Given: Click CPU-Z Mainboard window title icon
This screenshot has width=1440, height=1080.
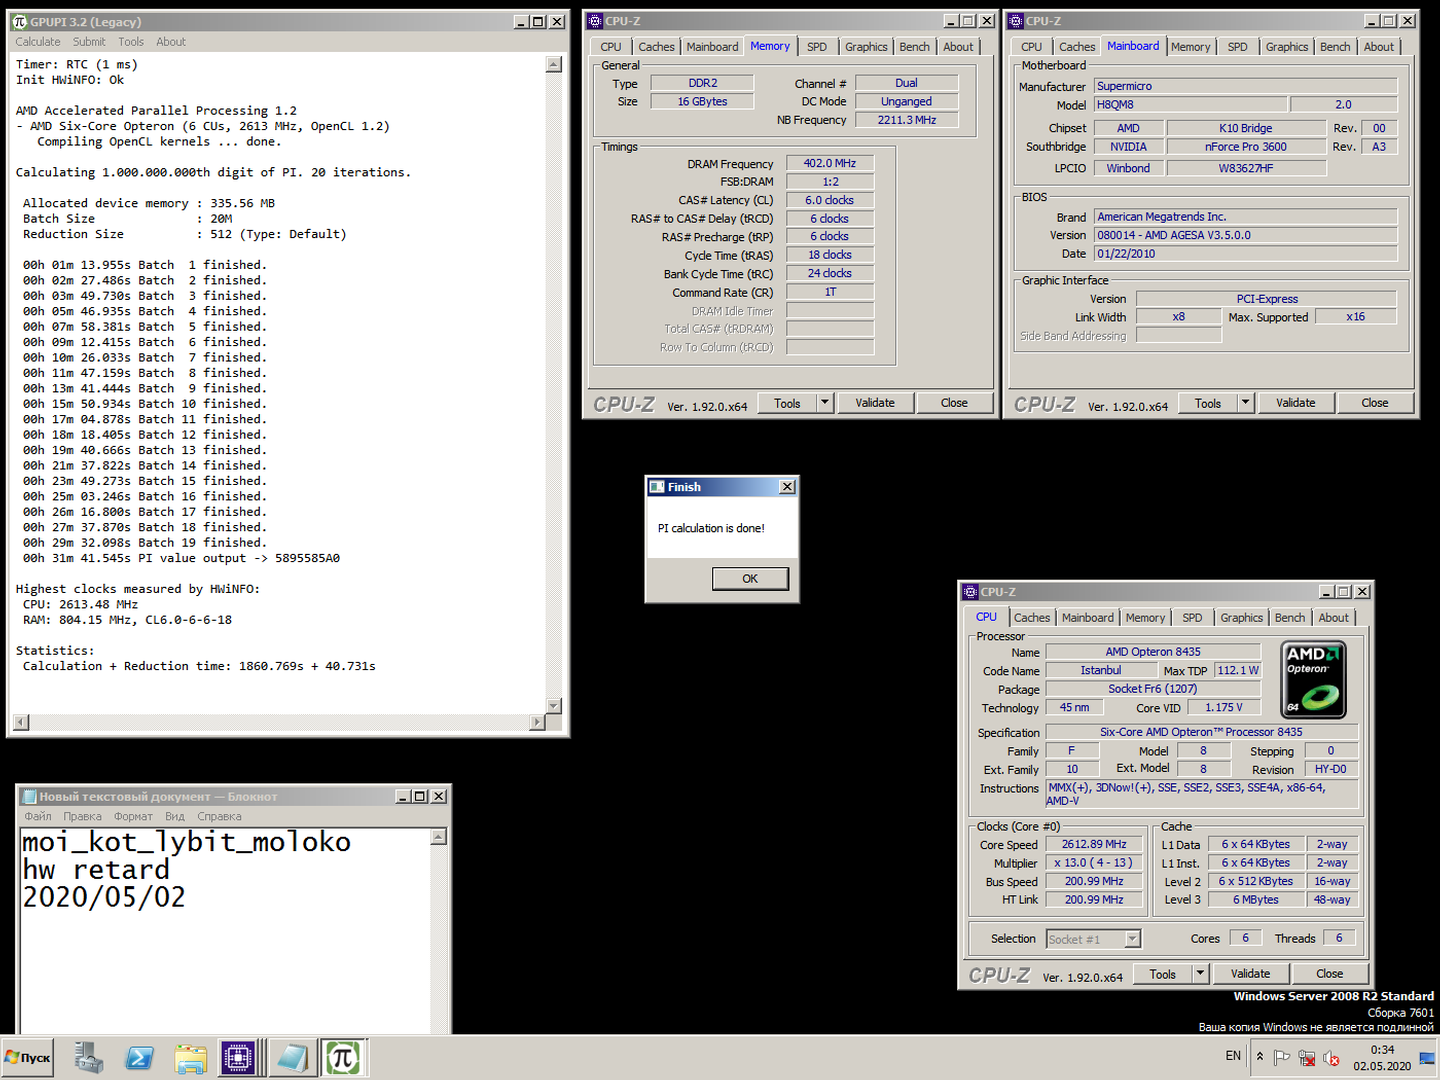Looking at the screenshot, I should pyautogui.click(x=1016, y=20).
